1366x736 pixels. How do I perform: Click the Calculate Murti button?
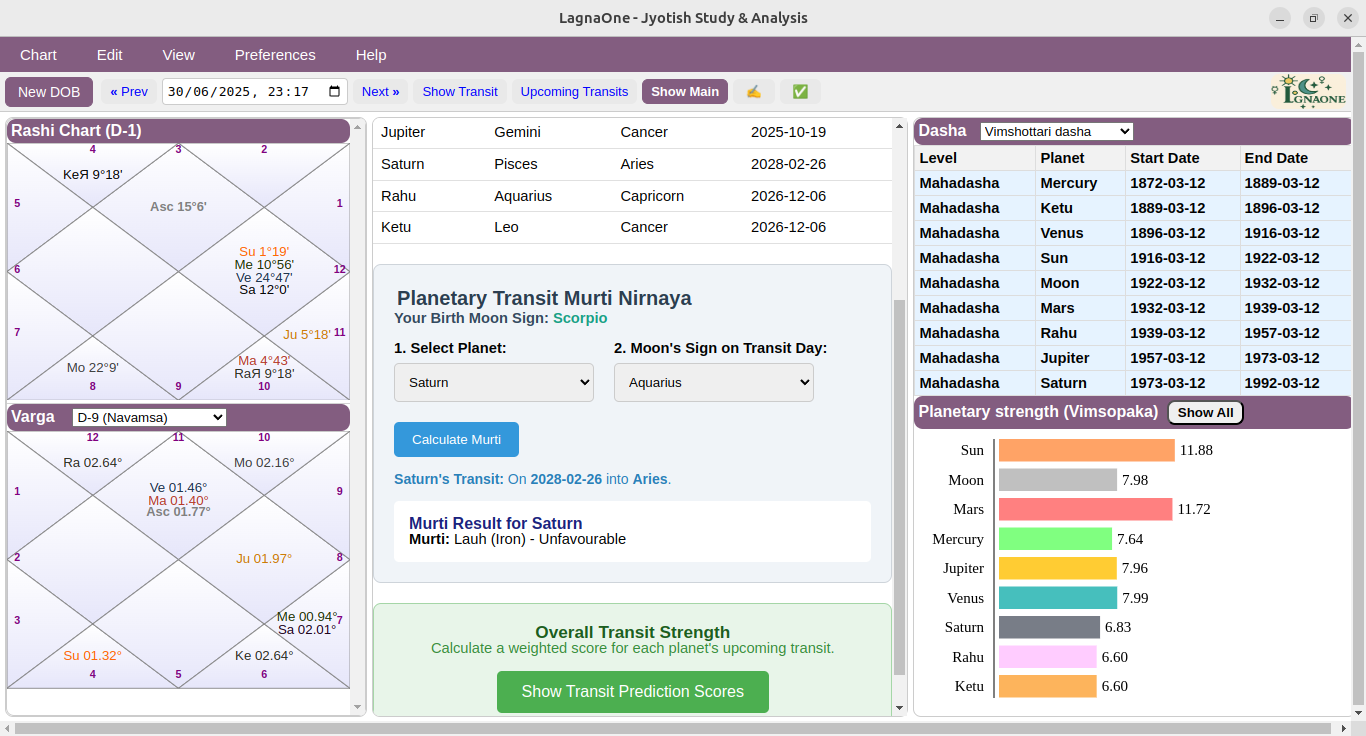click(456, 440)
